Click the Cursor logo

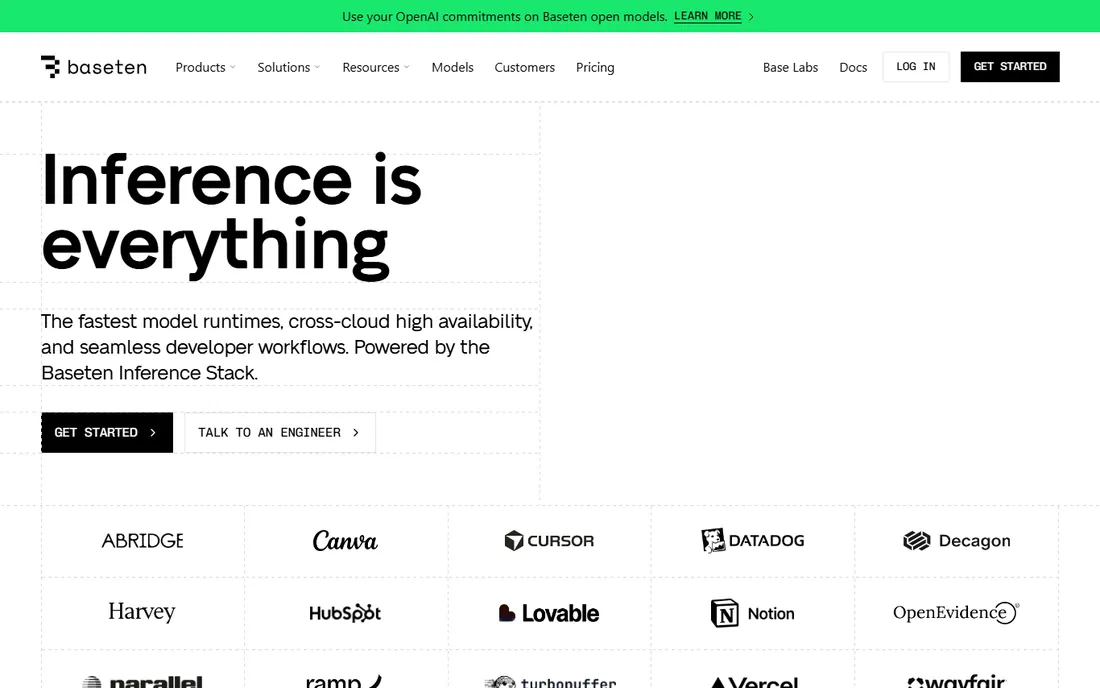(x=549, y=541)
